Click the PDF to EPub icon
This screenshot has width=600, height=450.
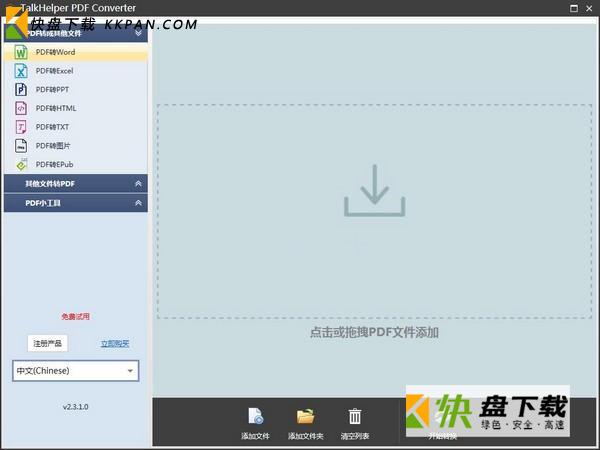(x=21, y=165)
